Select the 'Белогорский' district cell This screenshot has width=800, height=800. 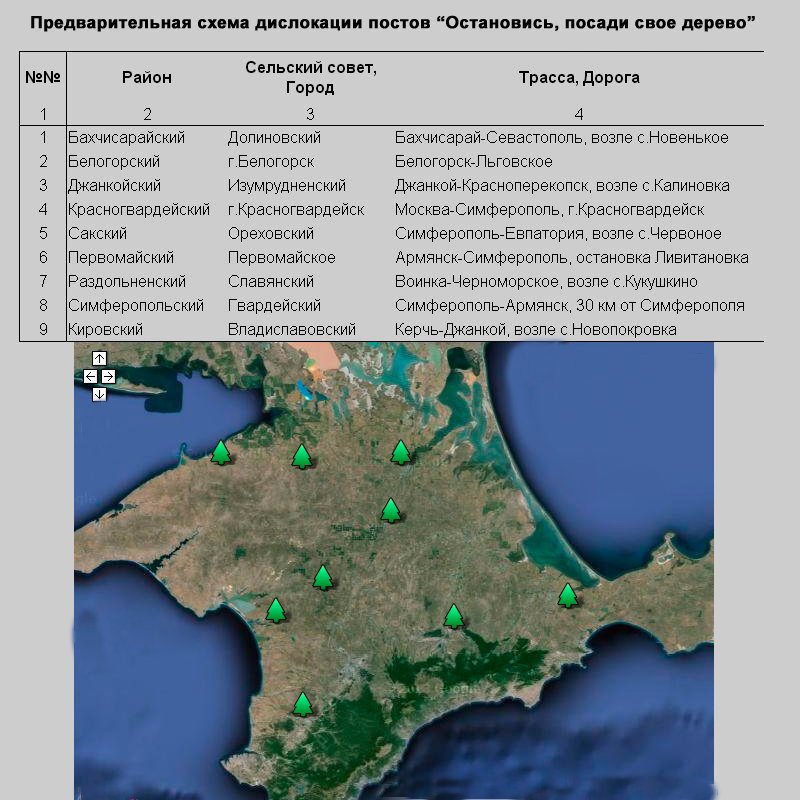(114, 161)
